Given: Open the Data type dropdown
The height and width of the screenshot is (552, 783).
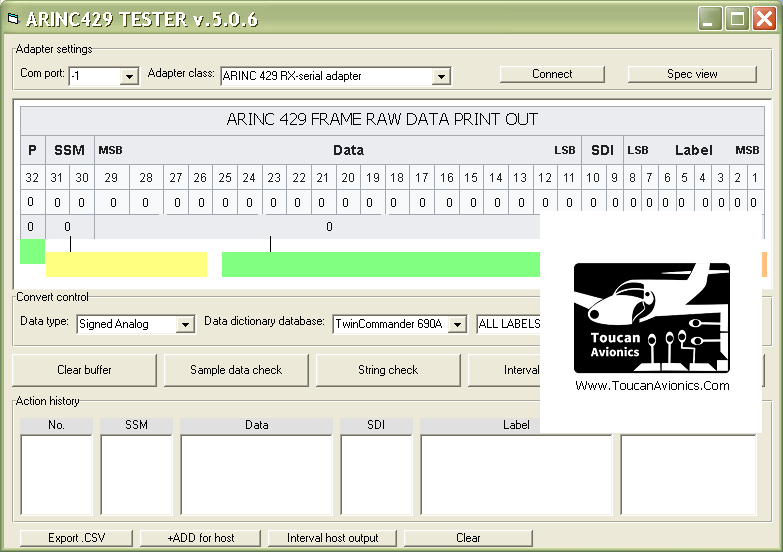Looking at the screenshot, I should click(x=185, y=324).
